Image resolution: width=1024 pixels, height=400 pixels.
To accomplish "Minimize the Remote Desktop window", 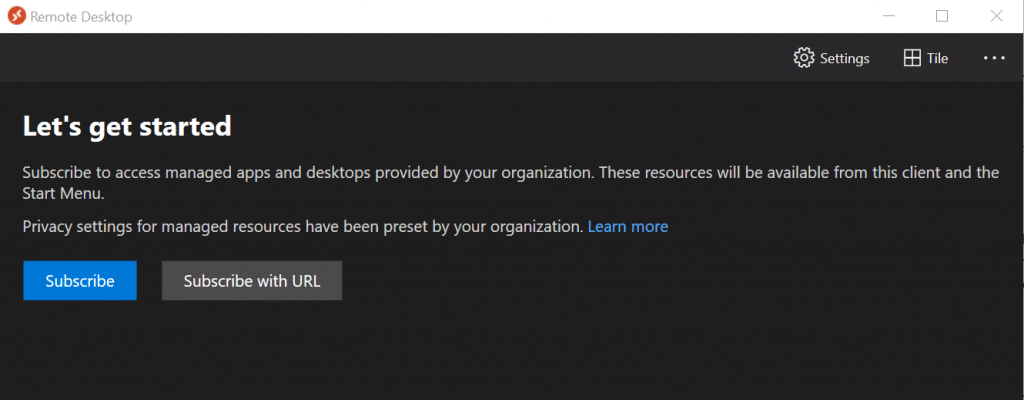I will pos(888,16).
